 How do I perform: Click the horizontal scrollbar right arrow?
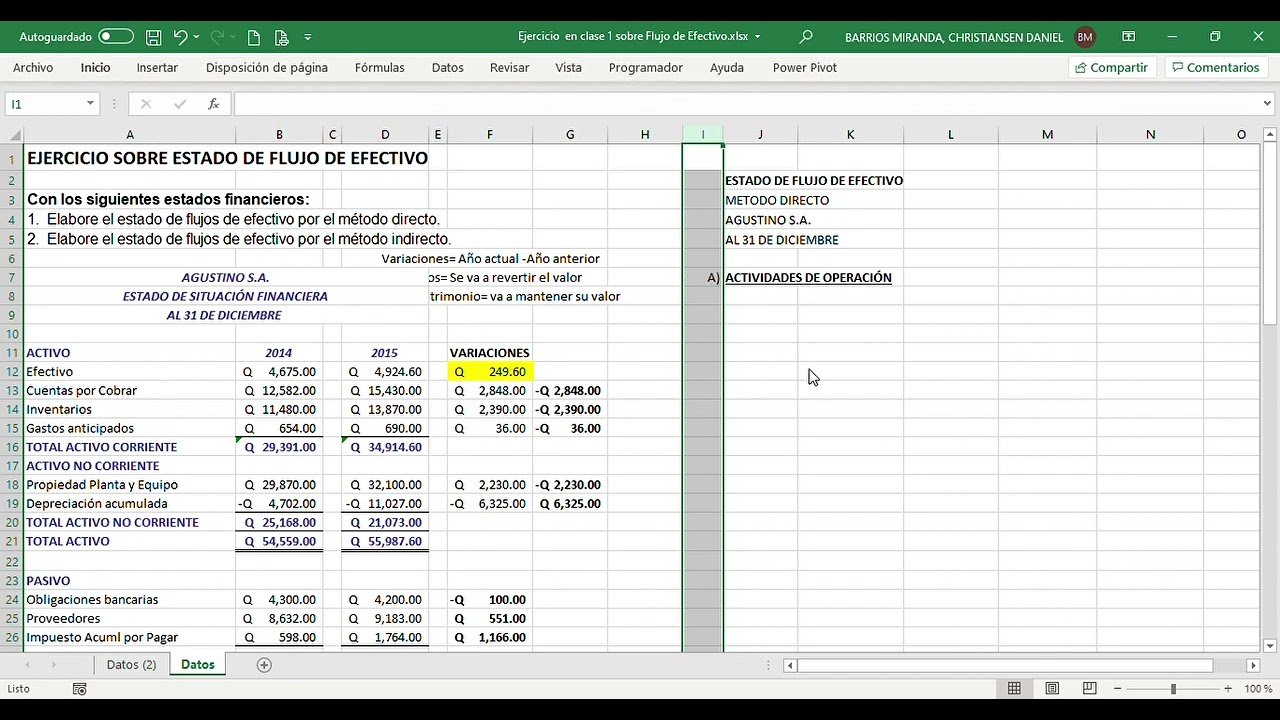coord(1253,665)
